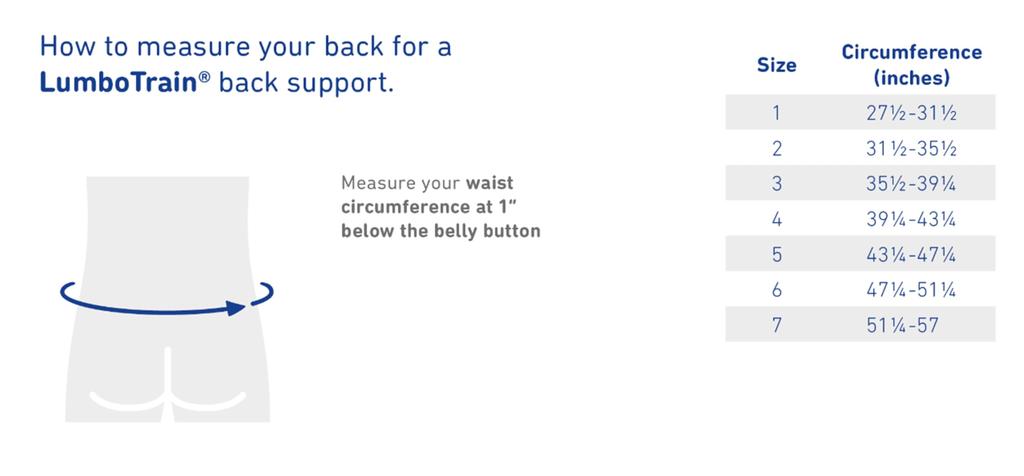Select size 1 in the table

pyautogui.click(x=776, y=113)
